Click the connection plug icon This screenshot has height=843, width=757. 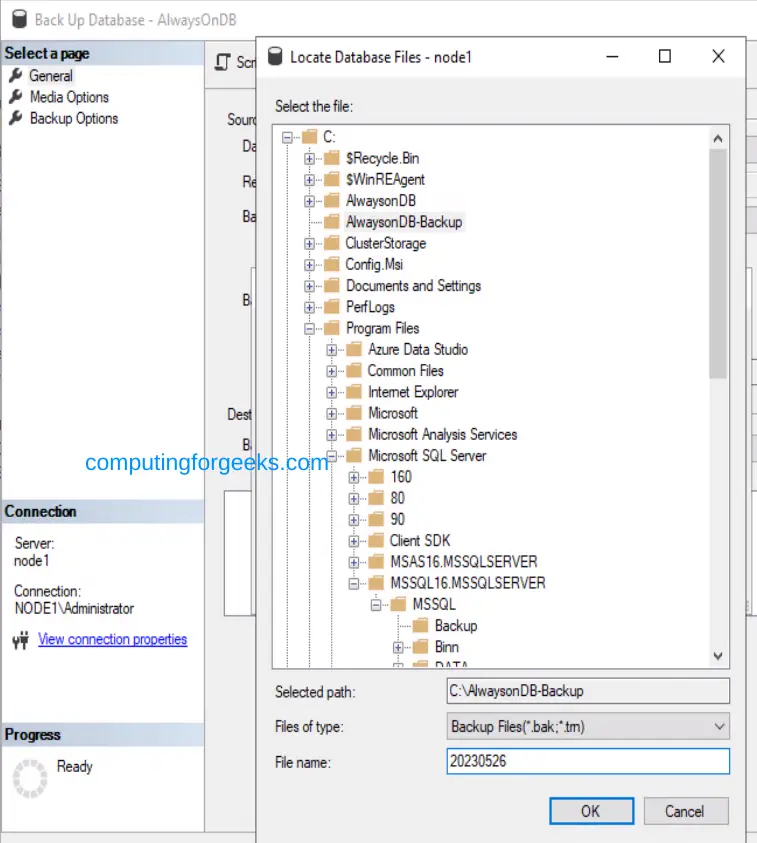pyautogui.click(x=21, y=640)
